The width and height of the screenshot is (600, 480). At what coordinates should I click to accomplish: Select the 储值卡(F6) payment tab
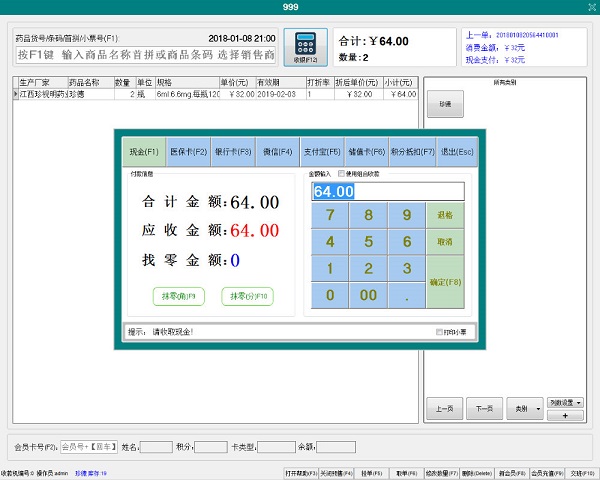[x=367, y=152]
